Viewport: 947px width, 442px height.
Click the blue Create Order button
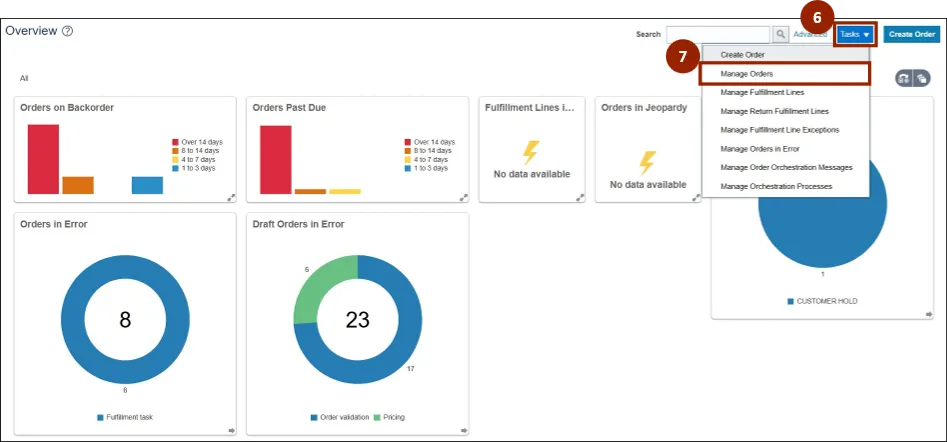click(x=911, y=34)
